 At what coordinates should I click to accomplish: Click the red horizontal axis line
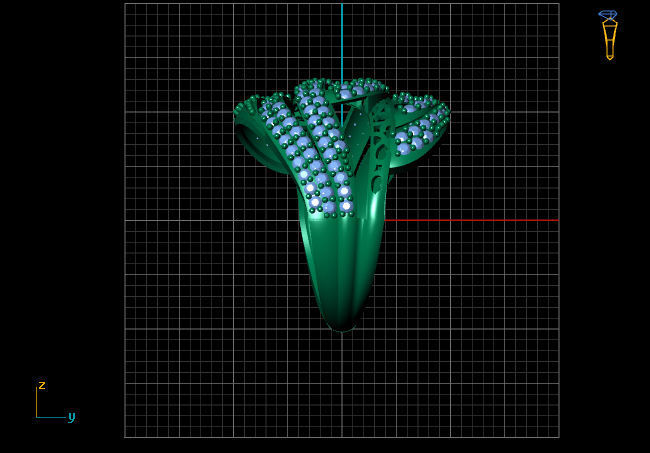(472, 220)
